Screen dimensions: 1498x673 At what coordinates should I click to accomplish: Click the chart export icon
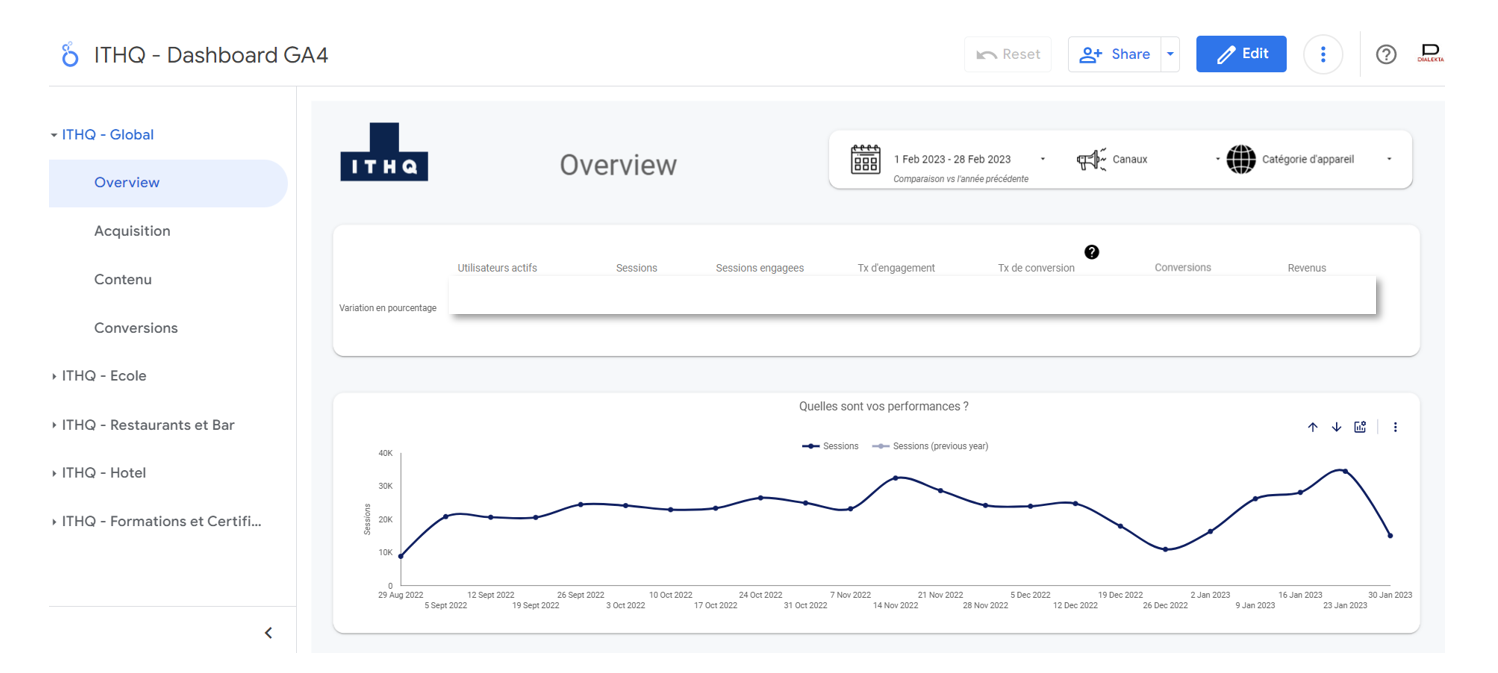[1360, 427]
